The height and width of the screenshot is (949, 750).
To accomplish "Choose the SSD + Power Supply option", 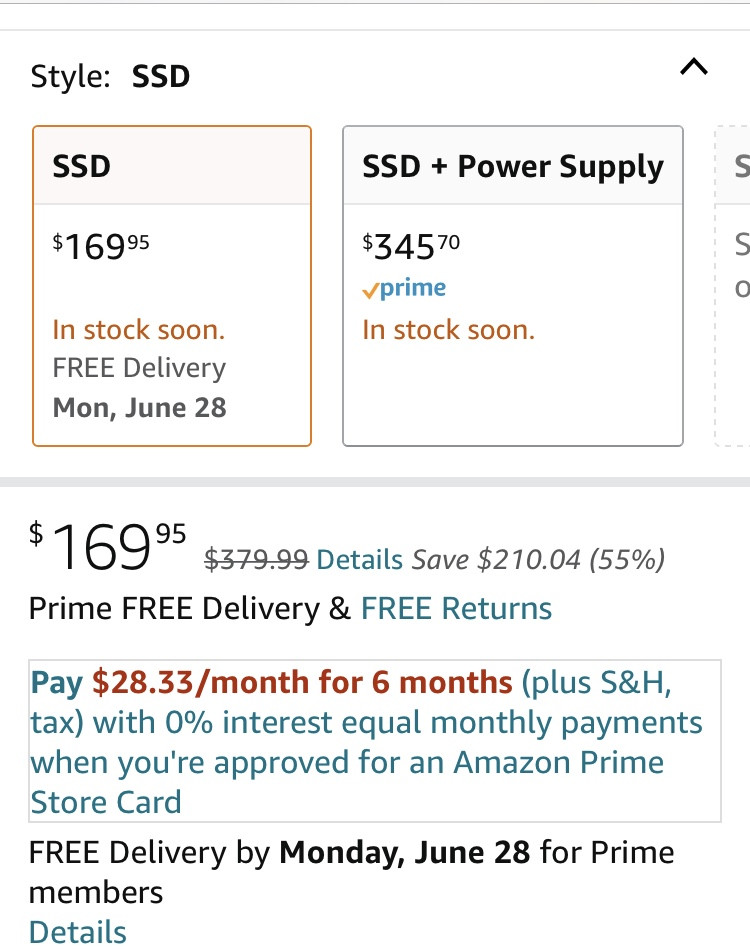I will pyautogui.click(x=513, y=286).
